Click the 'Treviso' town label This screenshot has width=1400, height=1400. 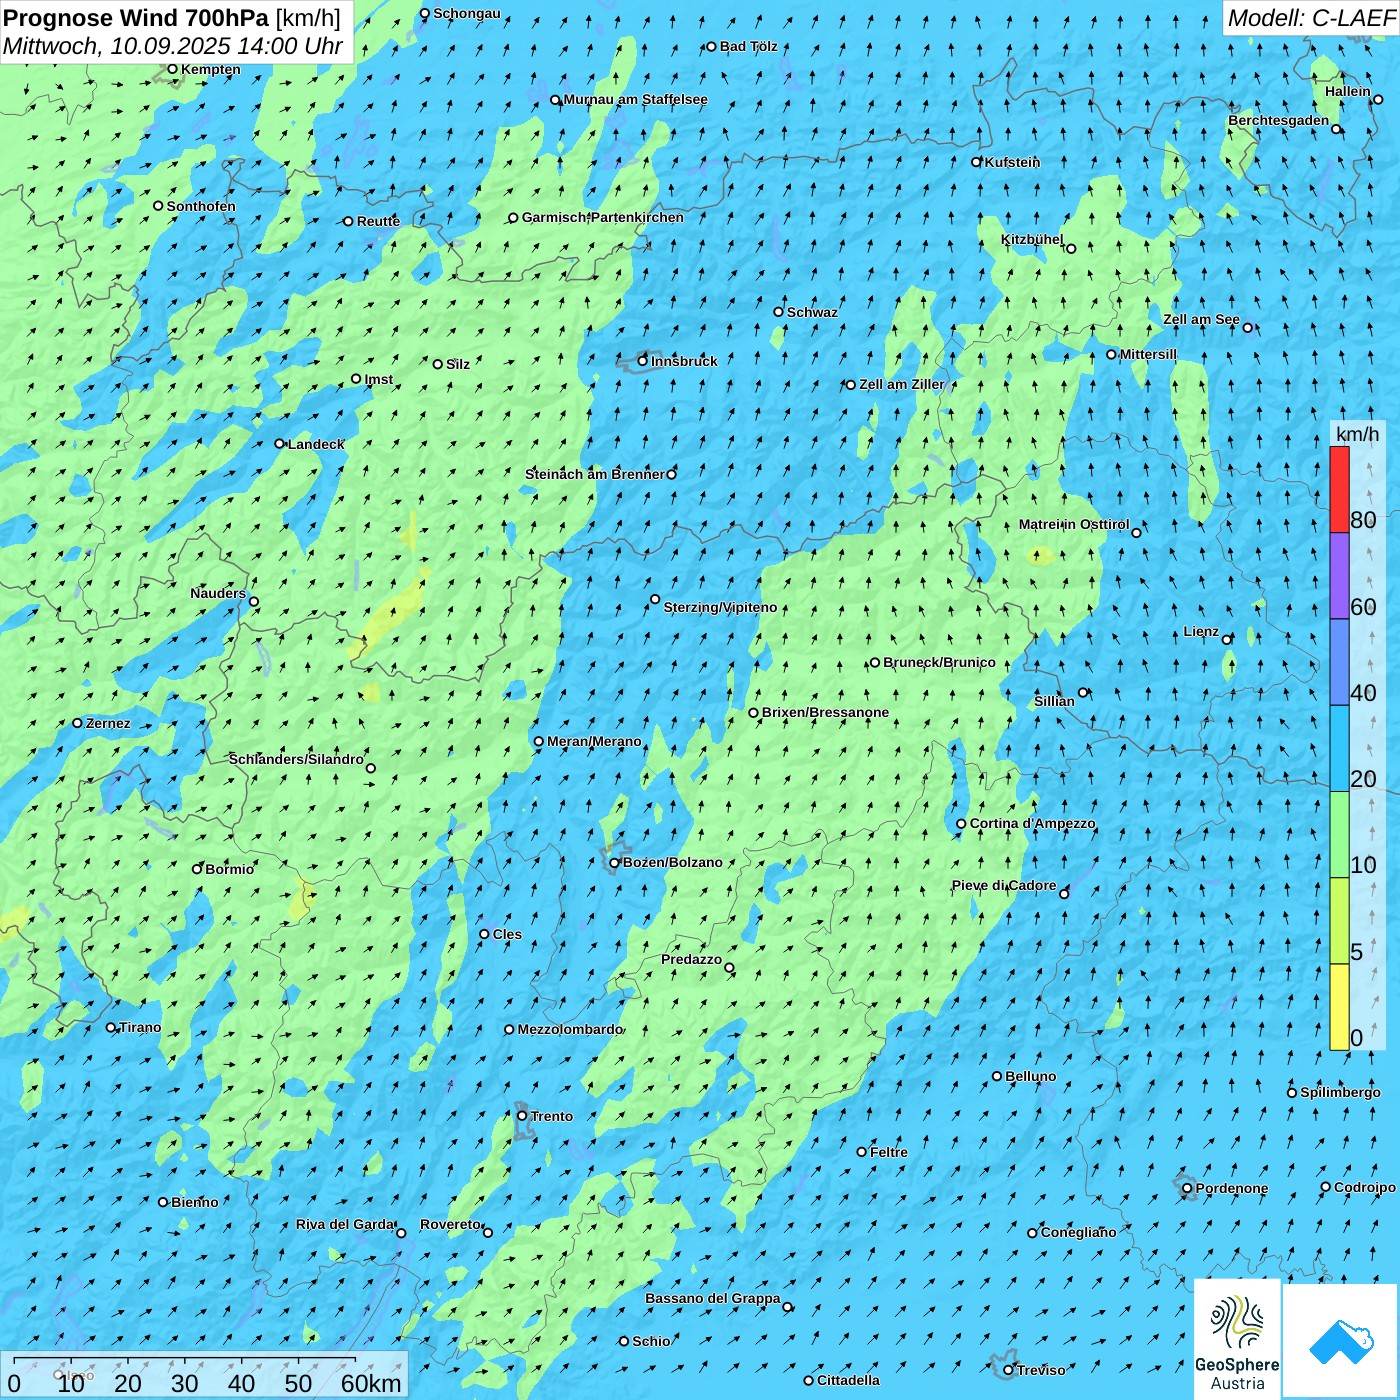coord(1041,1370)
